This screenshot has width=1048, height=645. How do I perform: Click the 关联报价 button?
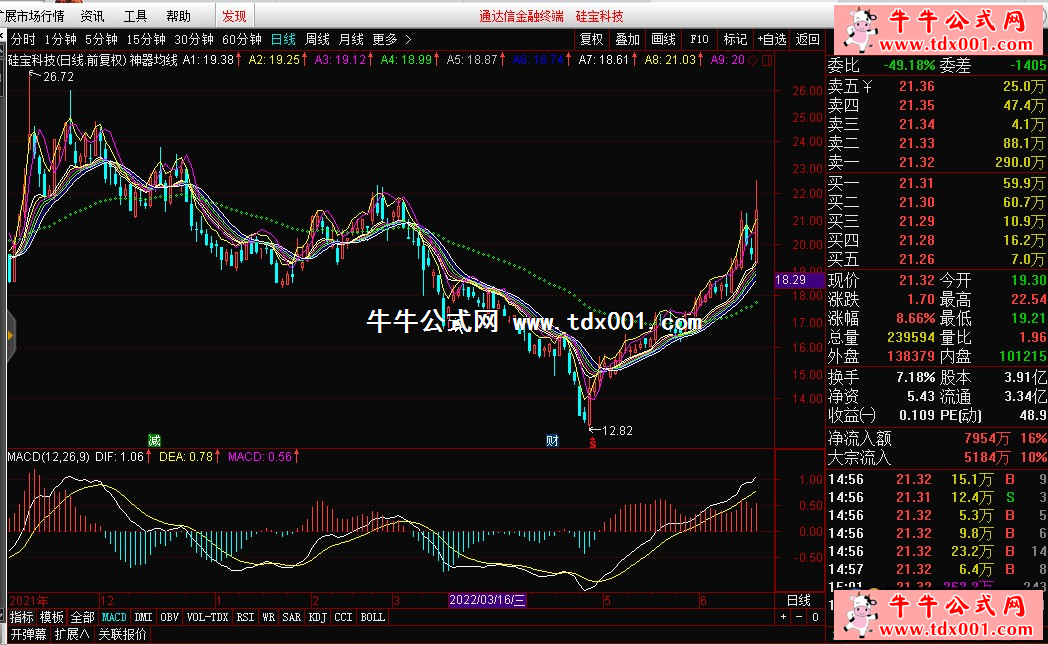click(x=122, y=634)
